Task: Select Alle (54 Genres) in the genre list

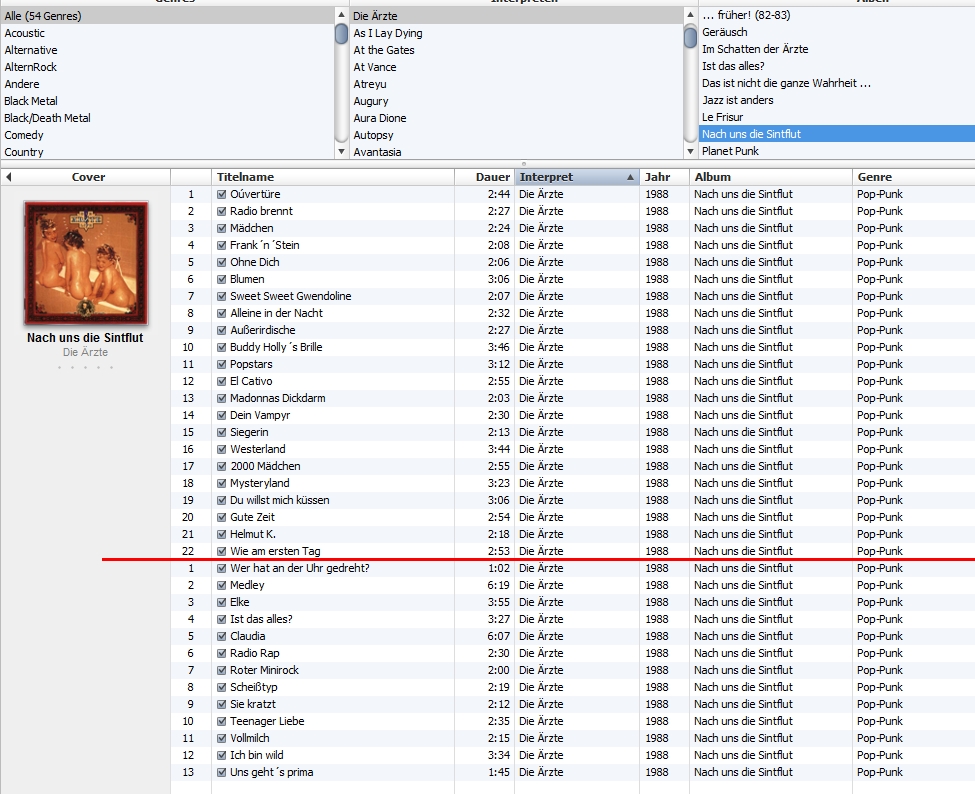Action: (x=167, y=16)
